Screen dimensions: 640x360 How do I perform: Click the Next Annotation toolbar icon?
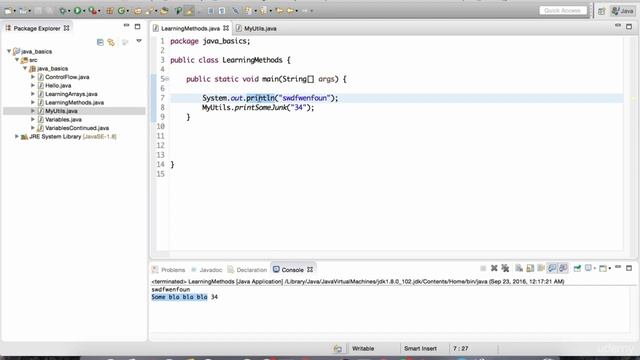(248, 11)
